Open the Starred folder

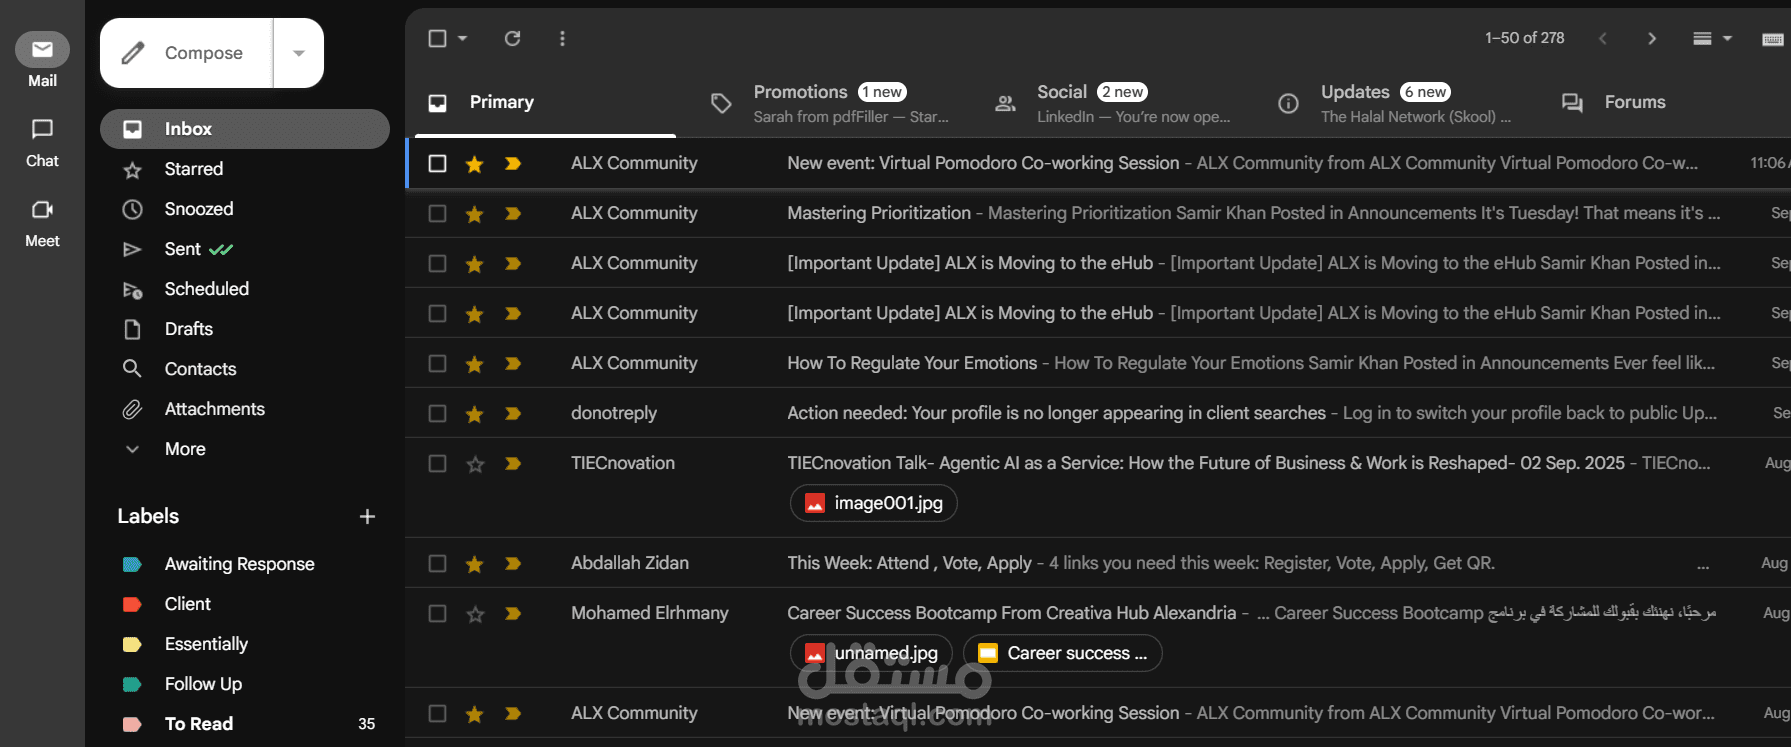tap(245, 169)
